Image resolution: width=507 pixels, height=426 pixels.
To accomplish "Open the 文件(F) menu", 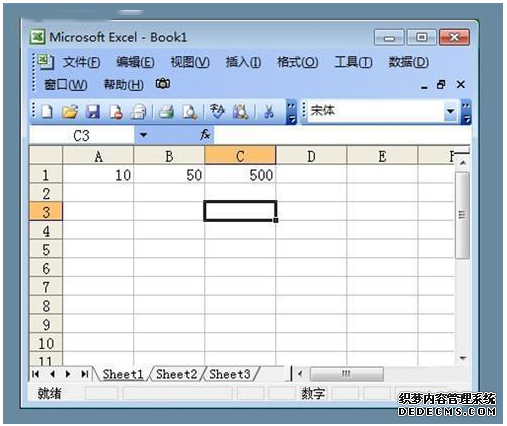I will pyautogui.click(x=82, y=62).
